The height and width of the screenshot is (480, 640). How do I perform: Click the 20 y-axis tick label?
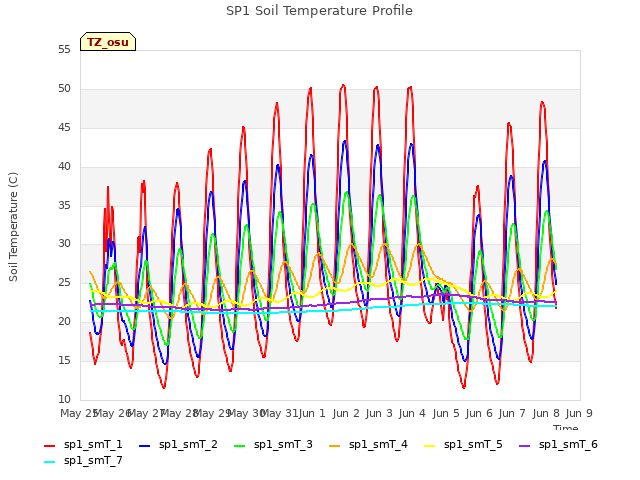(64, 322)
